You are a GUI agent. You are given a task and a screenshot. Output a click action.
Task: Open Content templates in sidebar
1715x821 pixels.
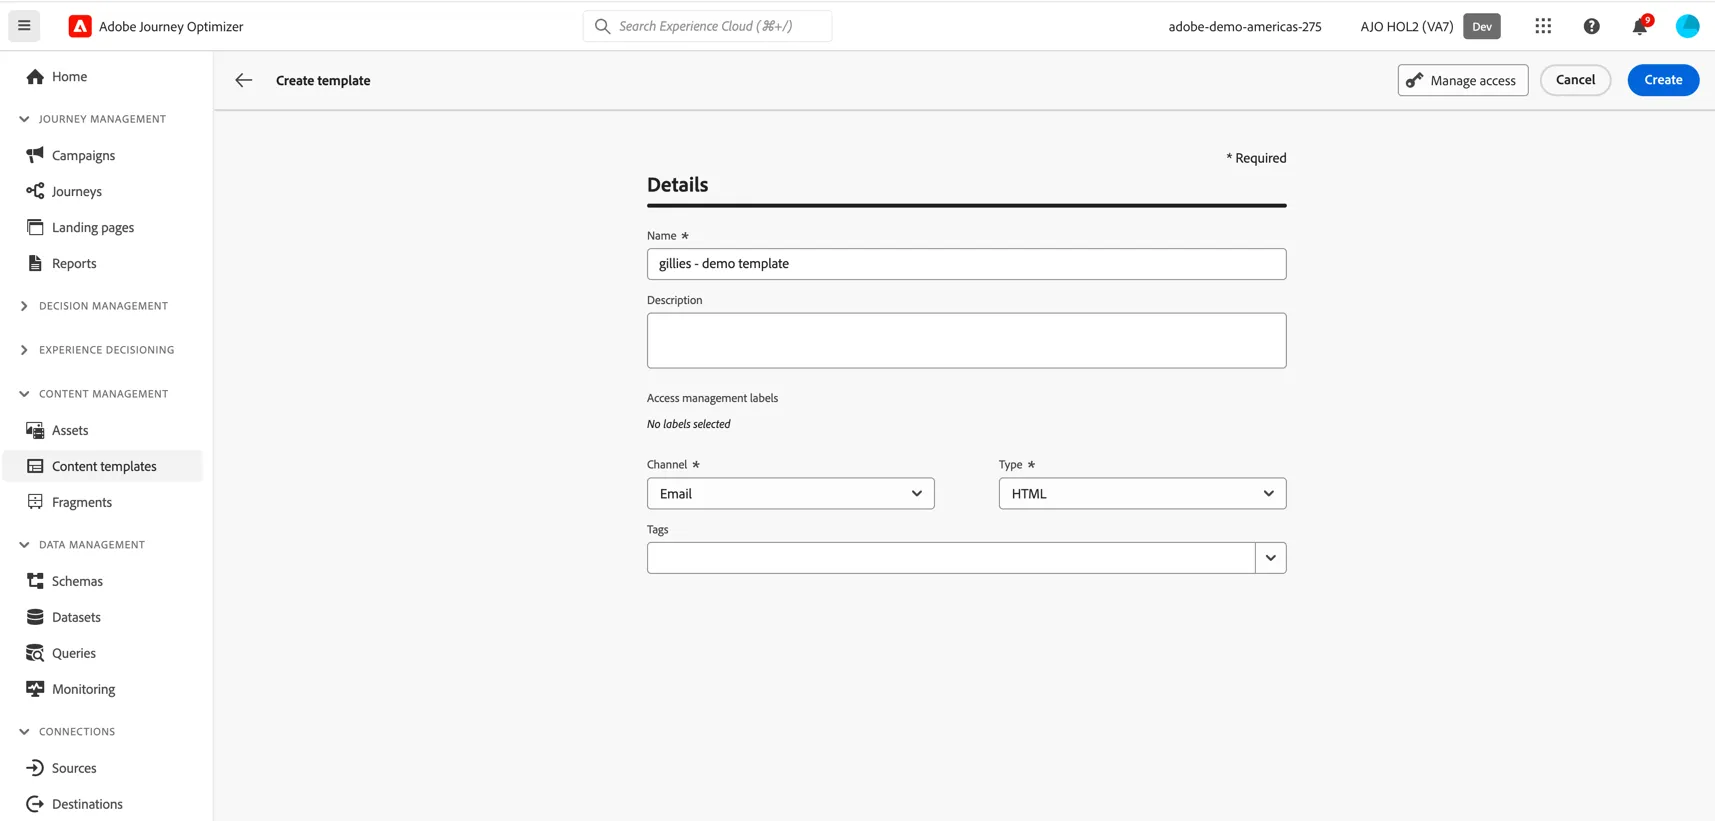103,466
